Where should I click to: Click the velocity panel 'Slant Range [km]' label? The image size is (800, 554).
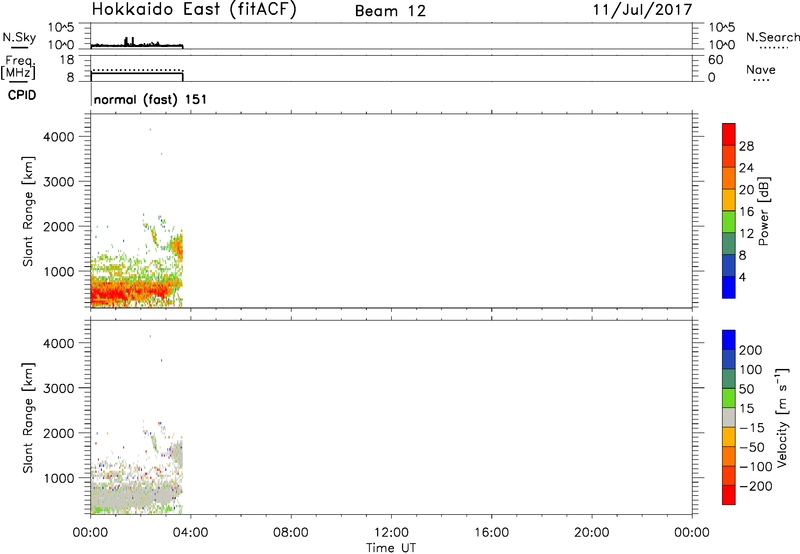tap(28, 418)
